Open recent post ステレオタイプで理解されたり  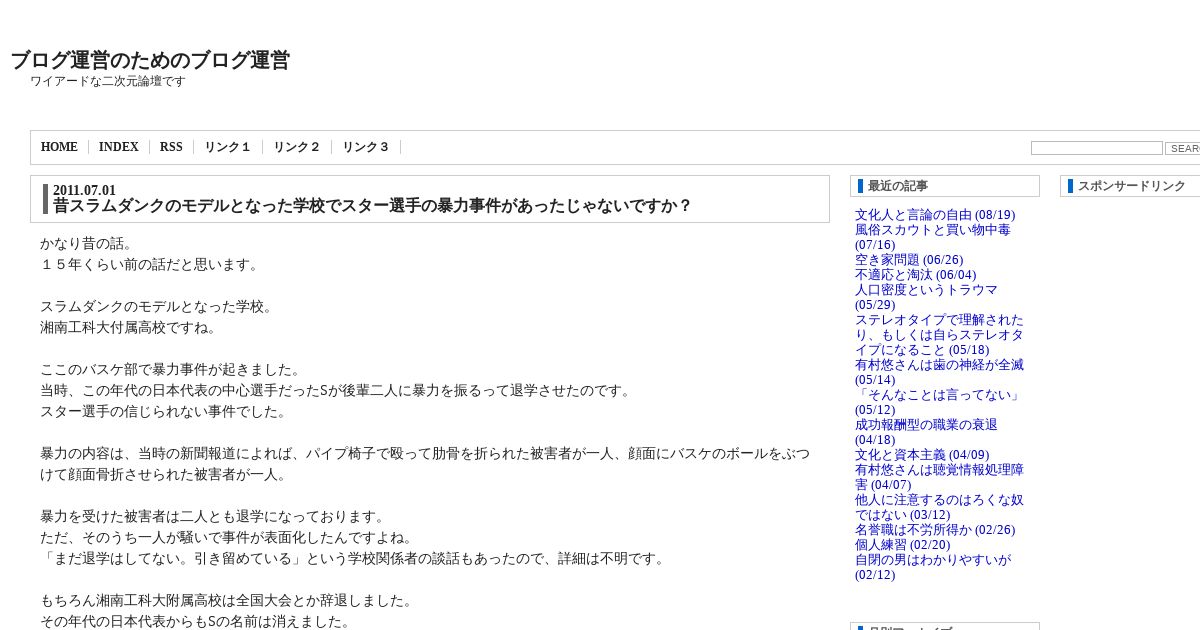[939, 335]
